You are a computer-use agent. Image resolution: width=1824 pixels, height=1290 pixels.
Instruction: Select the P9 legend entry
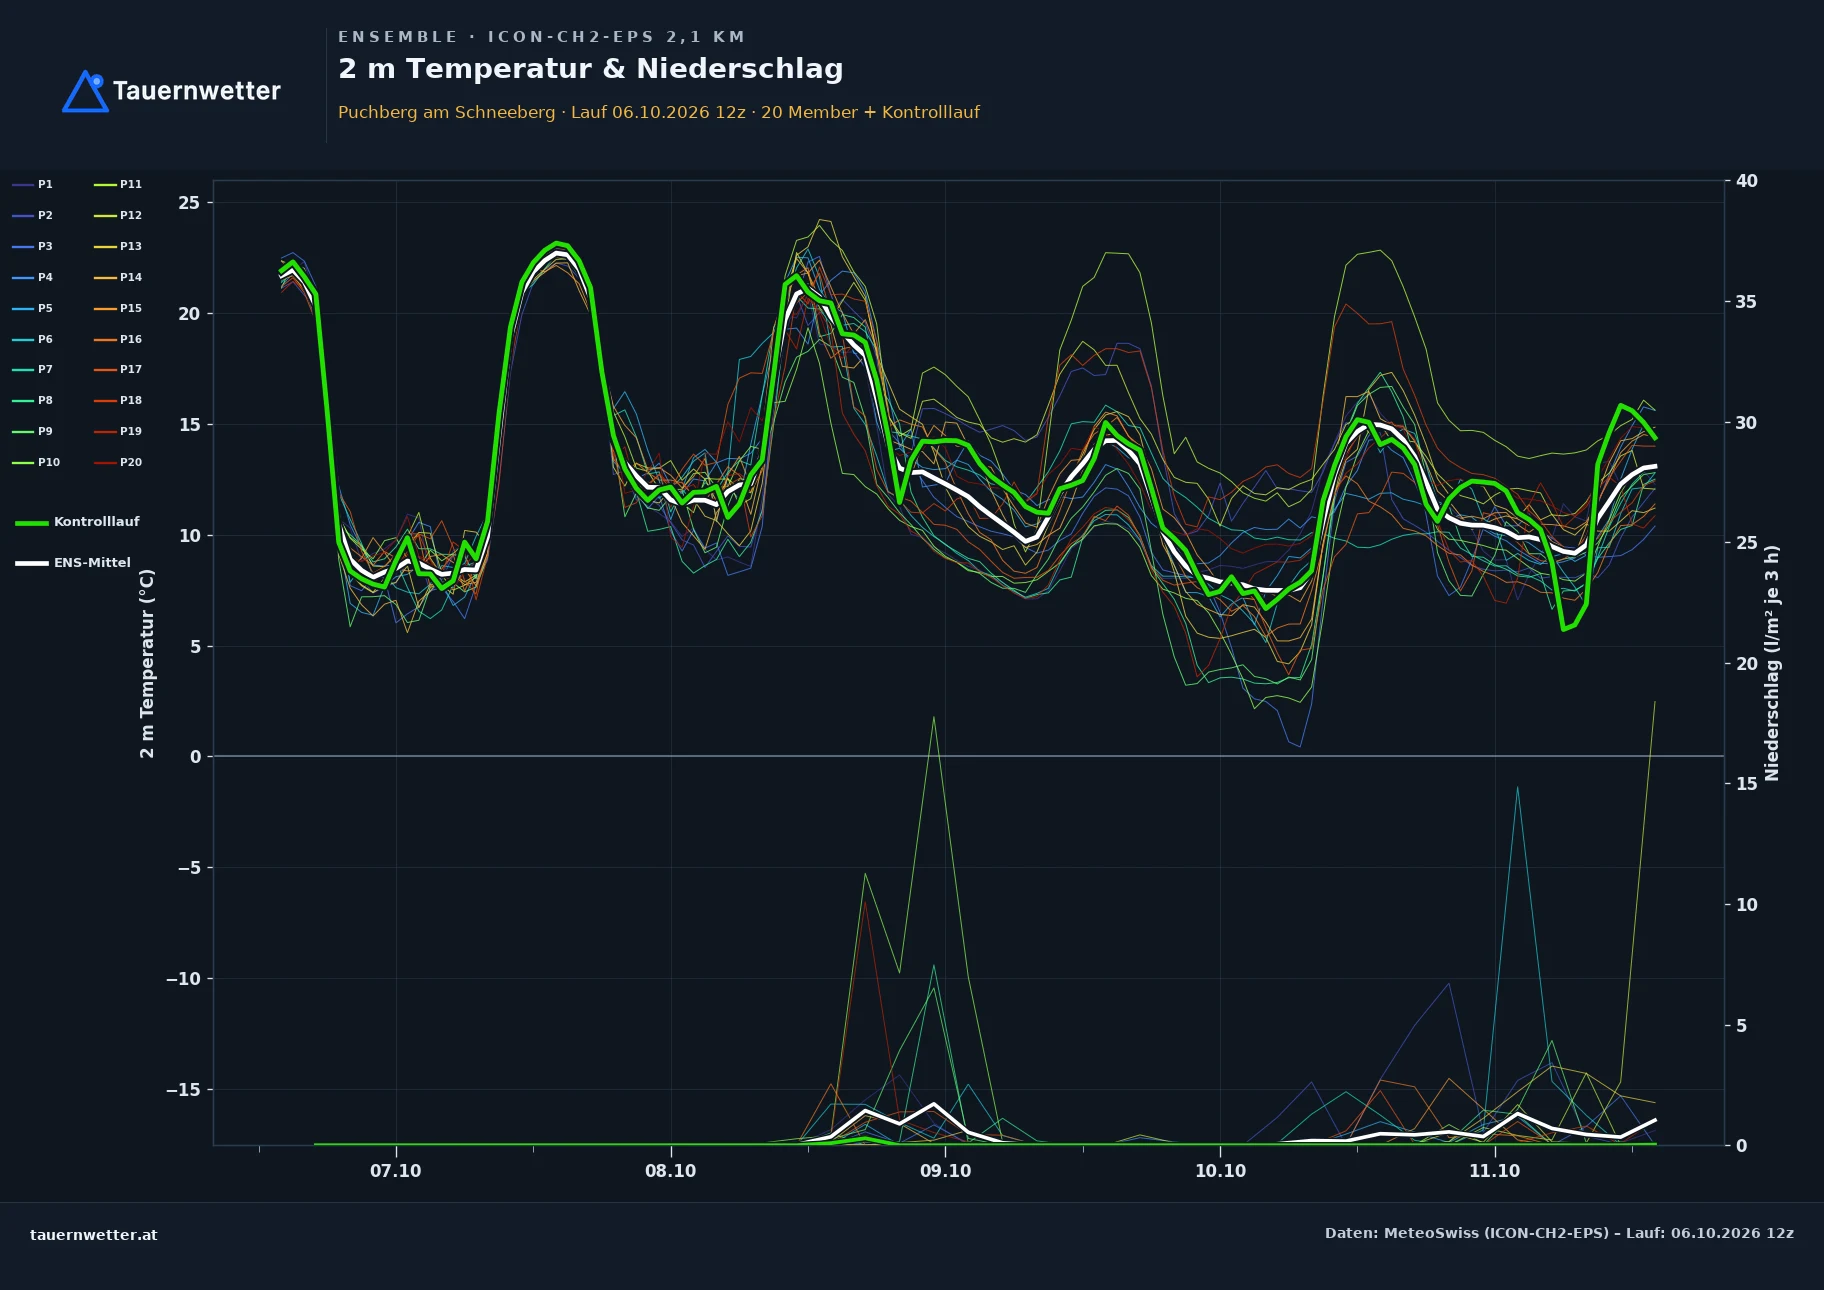point(32,431)
